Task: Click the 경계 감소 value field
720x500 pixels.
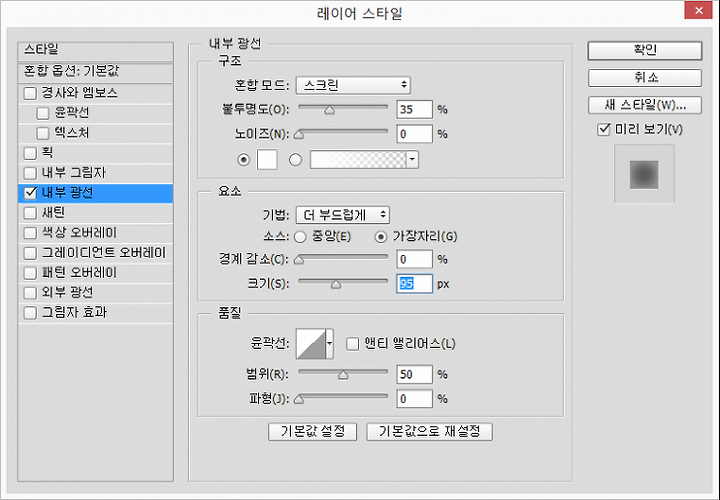Action: point(414,259)
